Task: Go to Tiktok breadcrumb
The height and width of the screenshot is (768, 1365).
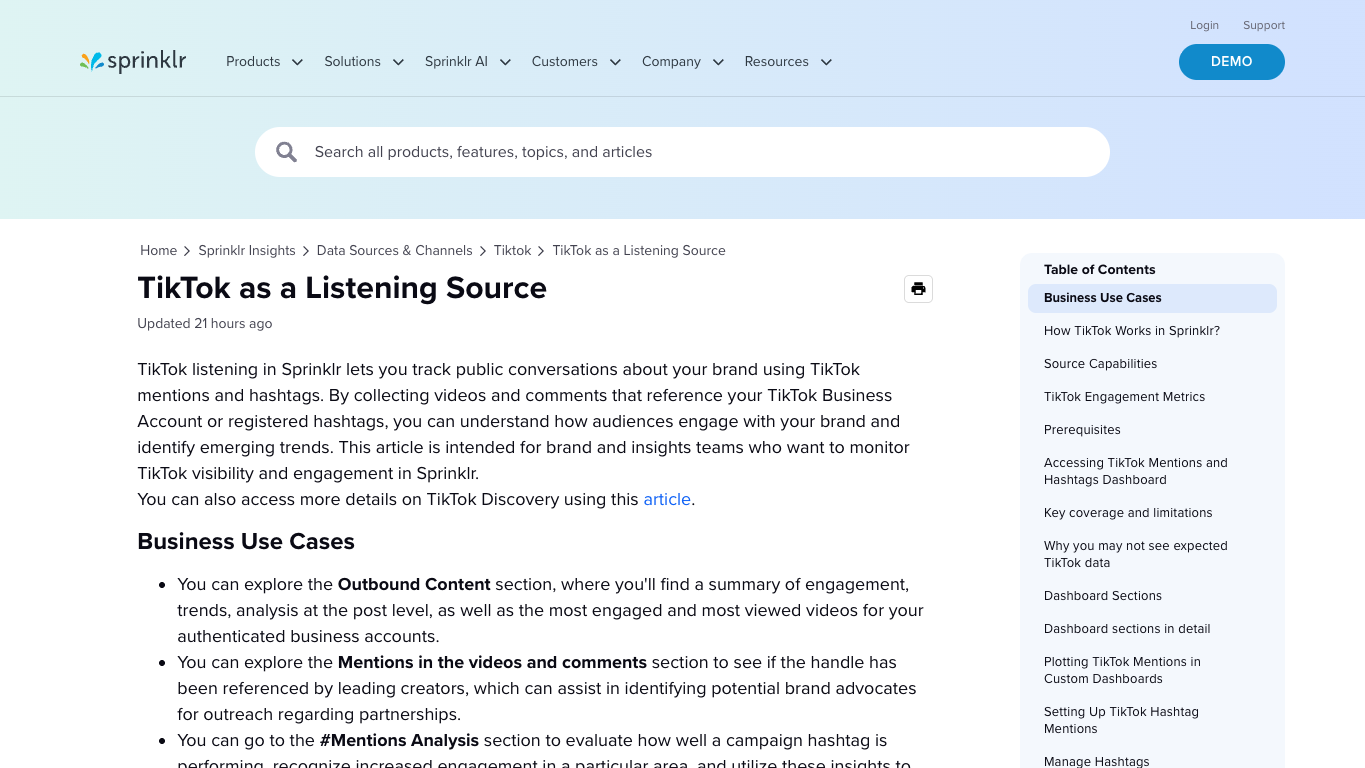Action: (x=512, y=251)
